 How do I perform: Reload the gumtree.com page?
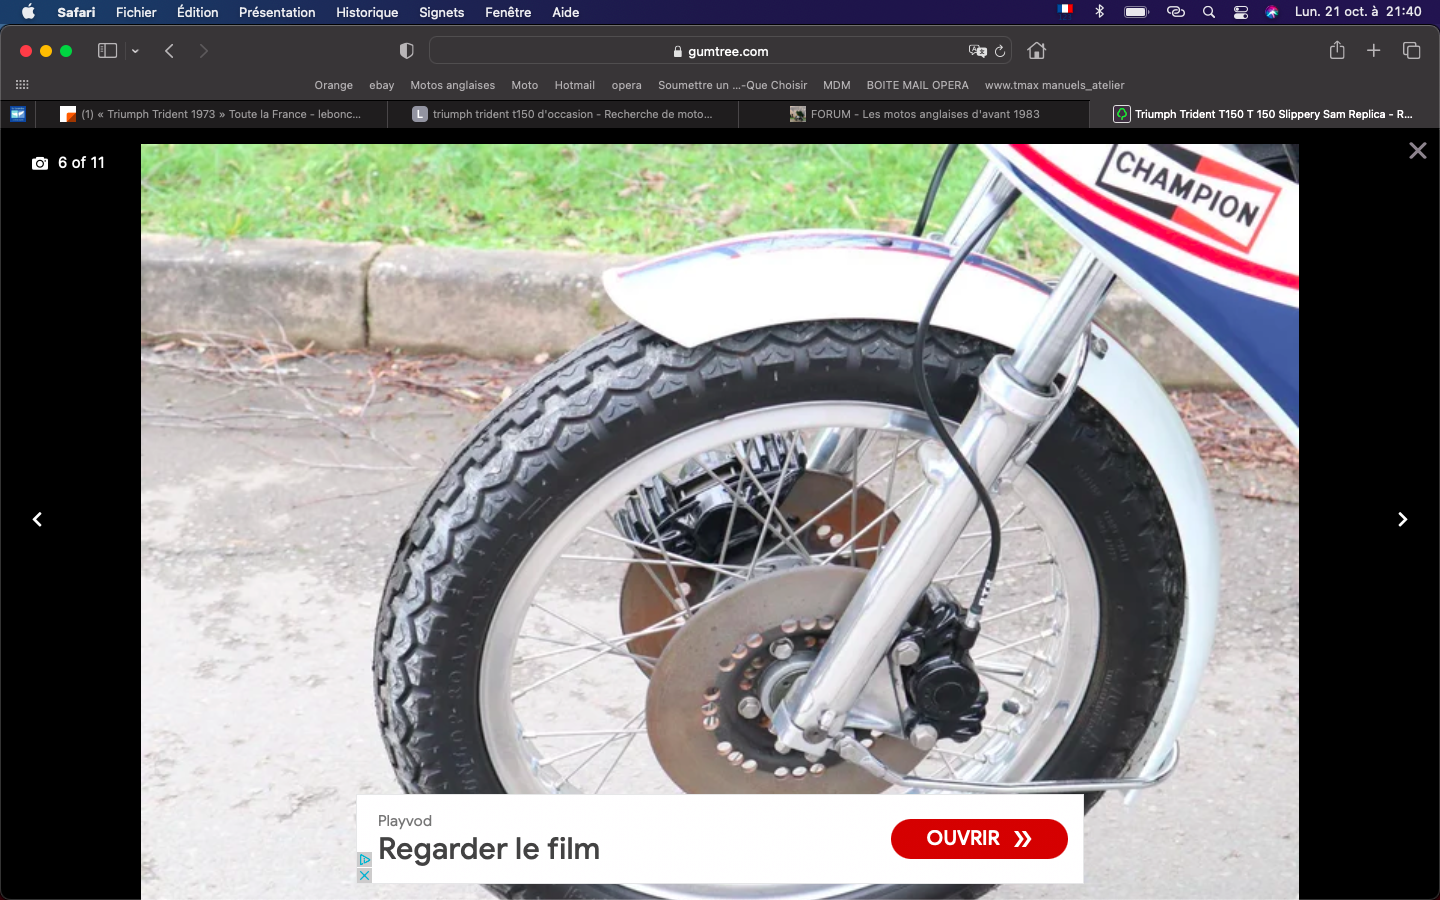click(1000, 51)
